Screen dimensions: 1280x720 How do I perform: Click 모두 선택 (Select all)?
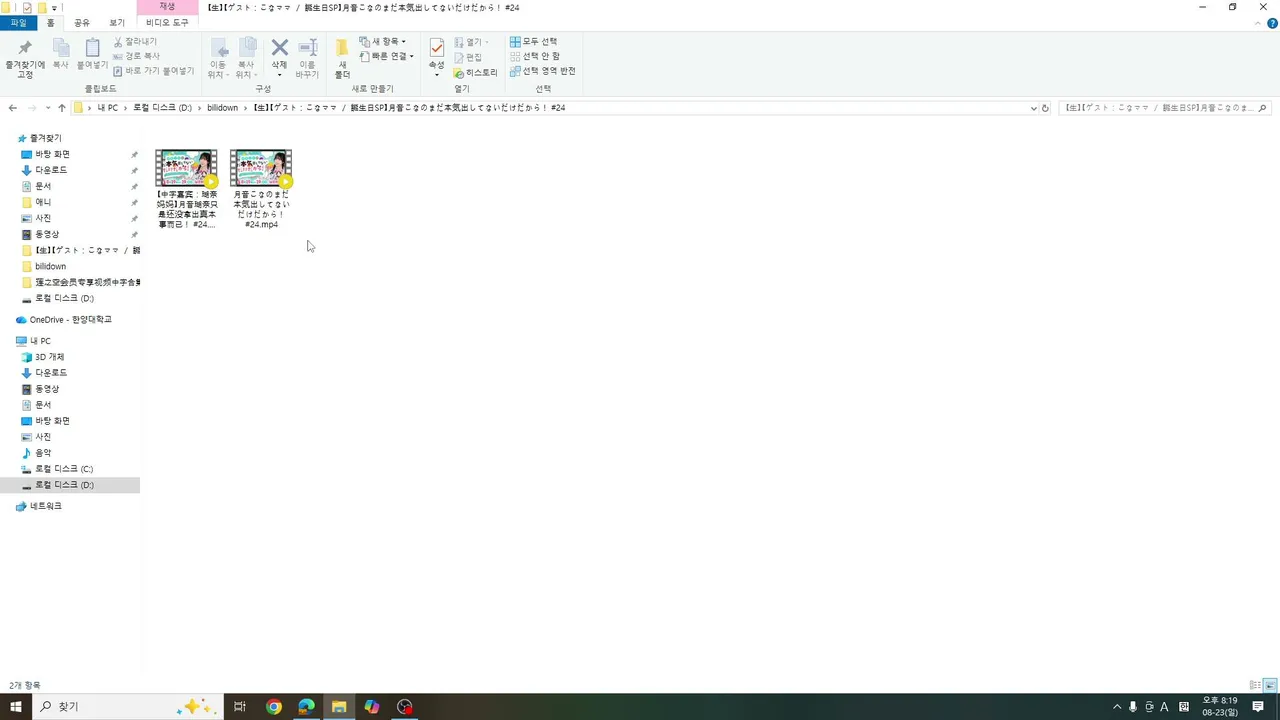(533, 42)
